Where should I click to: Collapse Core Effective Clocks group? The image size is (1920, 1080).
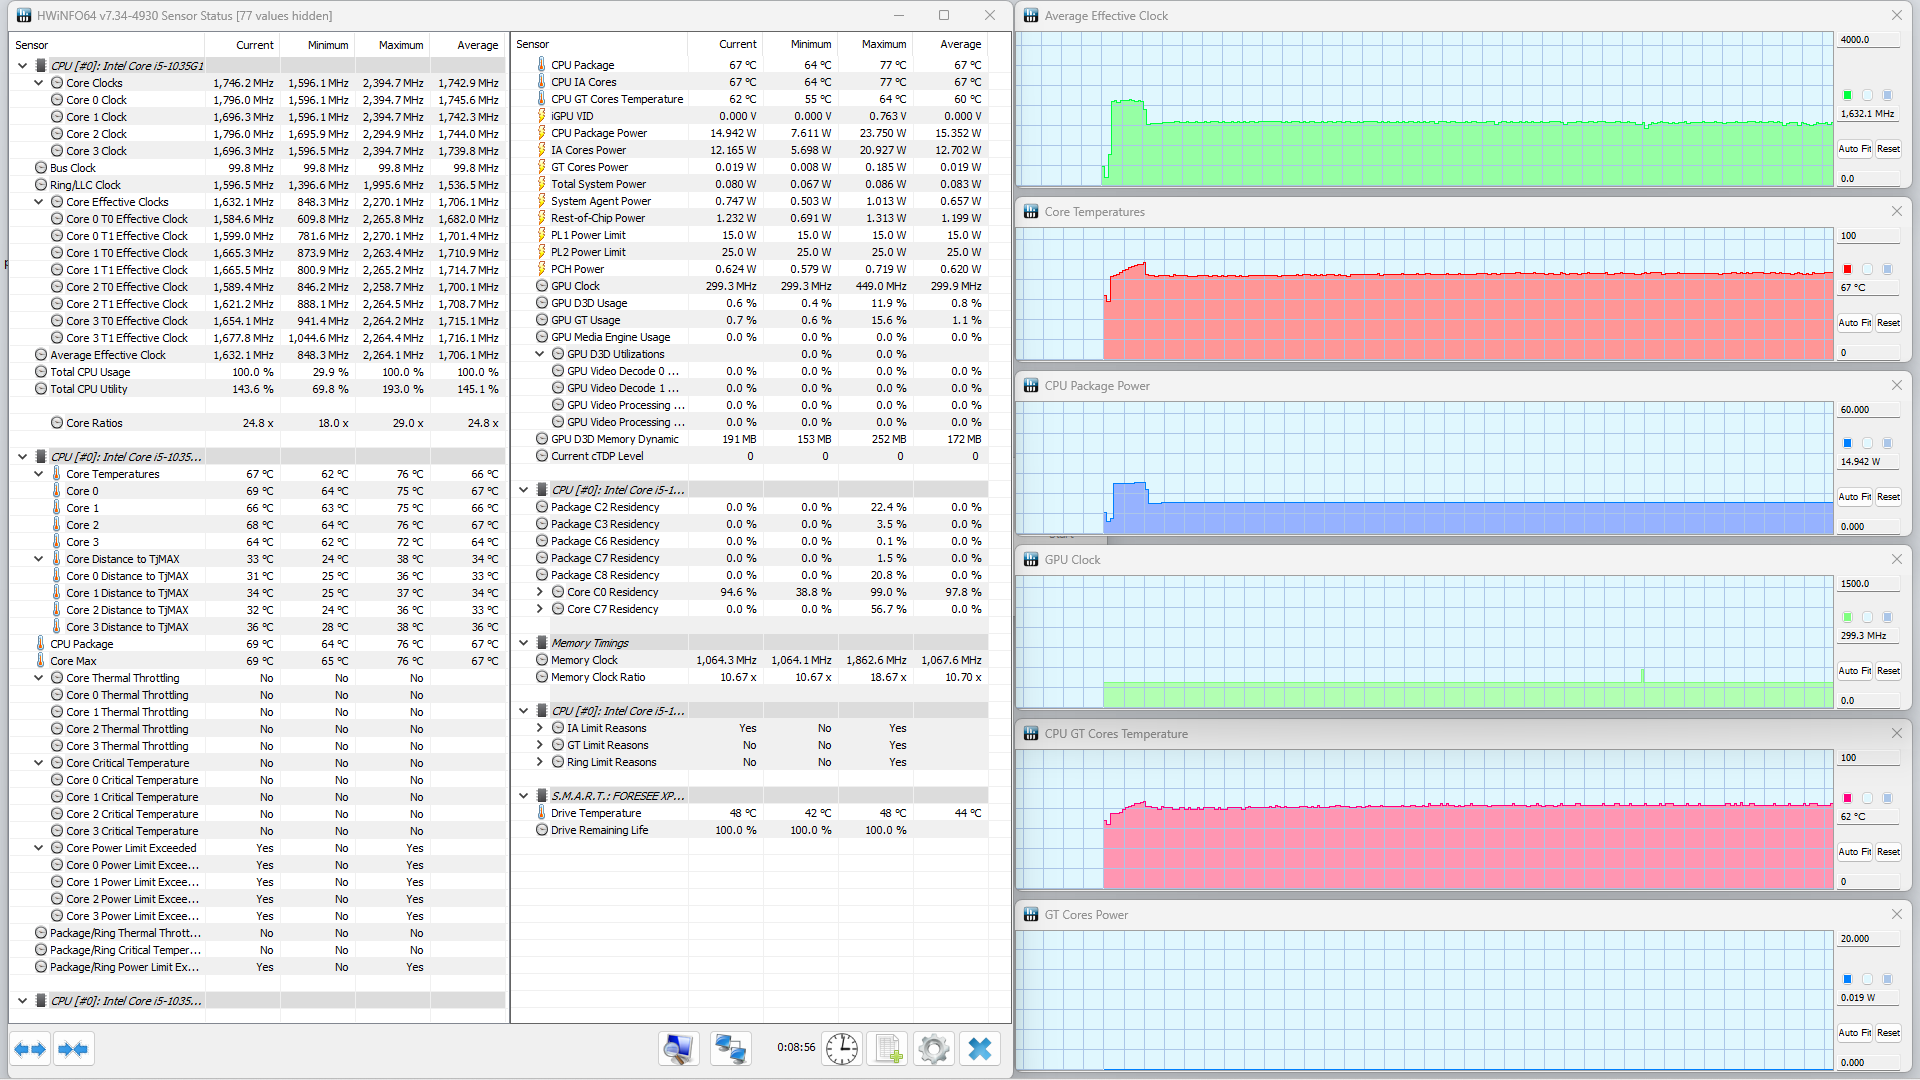click(39, 202)
